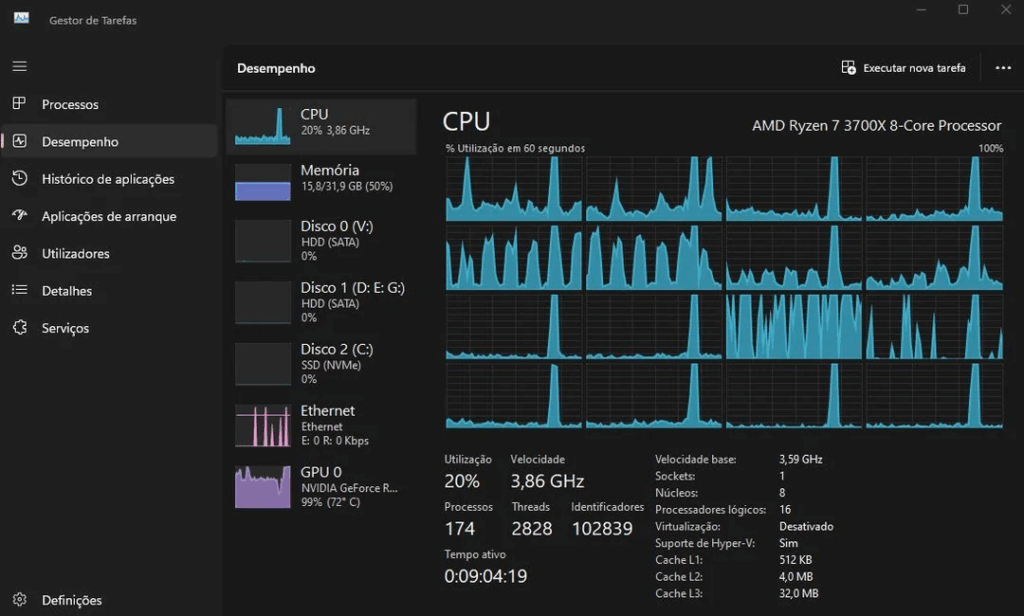Click the Definições gear icon
Viewport: 1024px width, 616px height.
[20, 599]
